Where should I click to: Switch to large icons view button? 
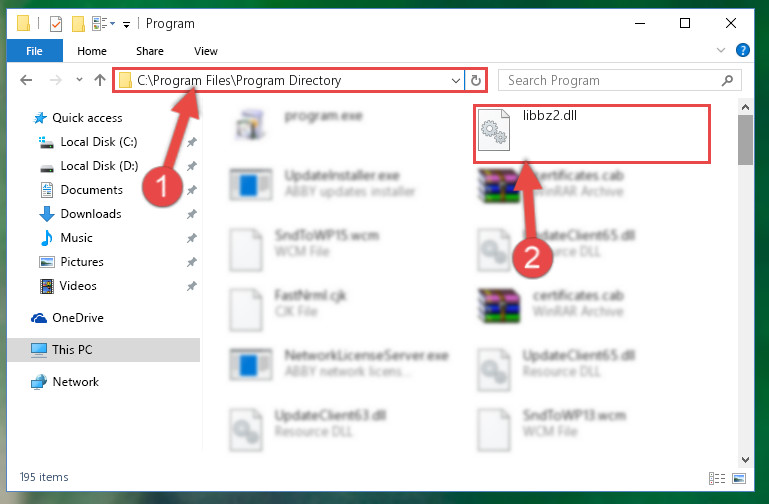(739, 478)
